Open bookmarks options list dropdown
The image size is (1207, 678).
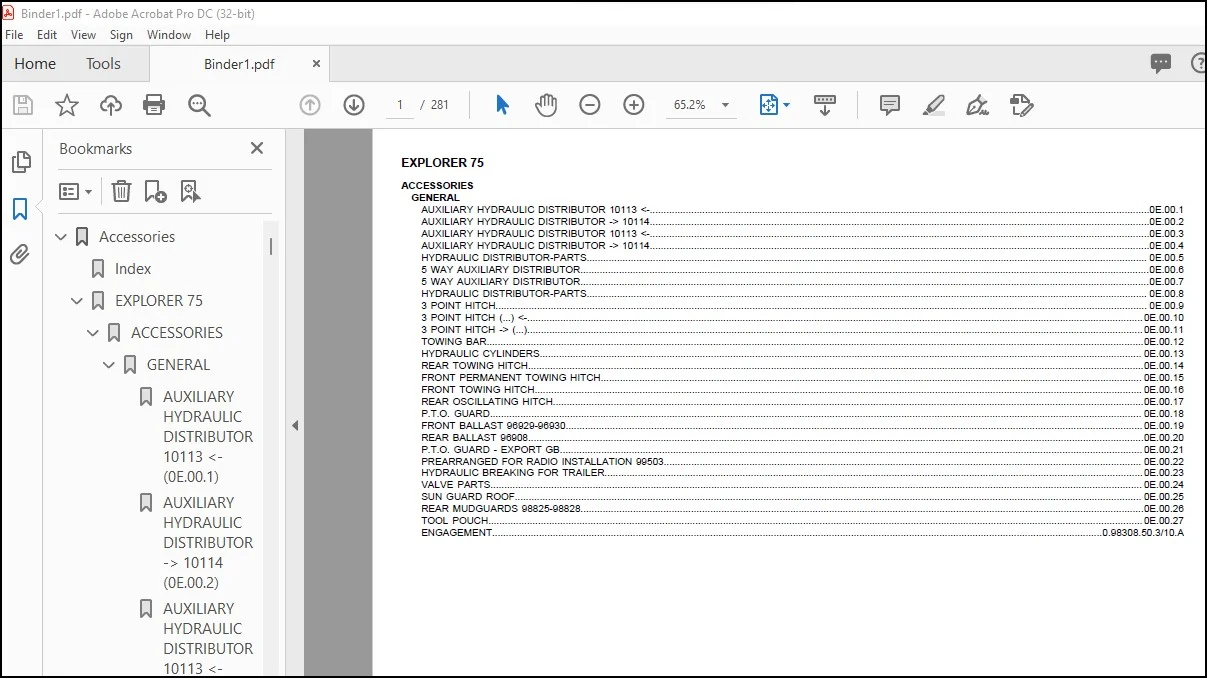(76, 191)
